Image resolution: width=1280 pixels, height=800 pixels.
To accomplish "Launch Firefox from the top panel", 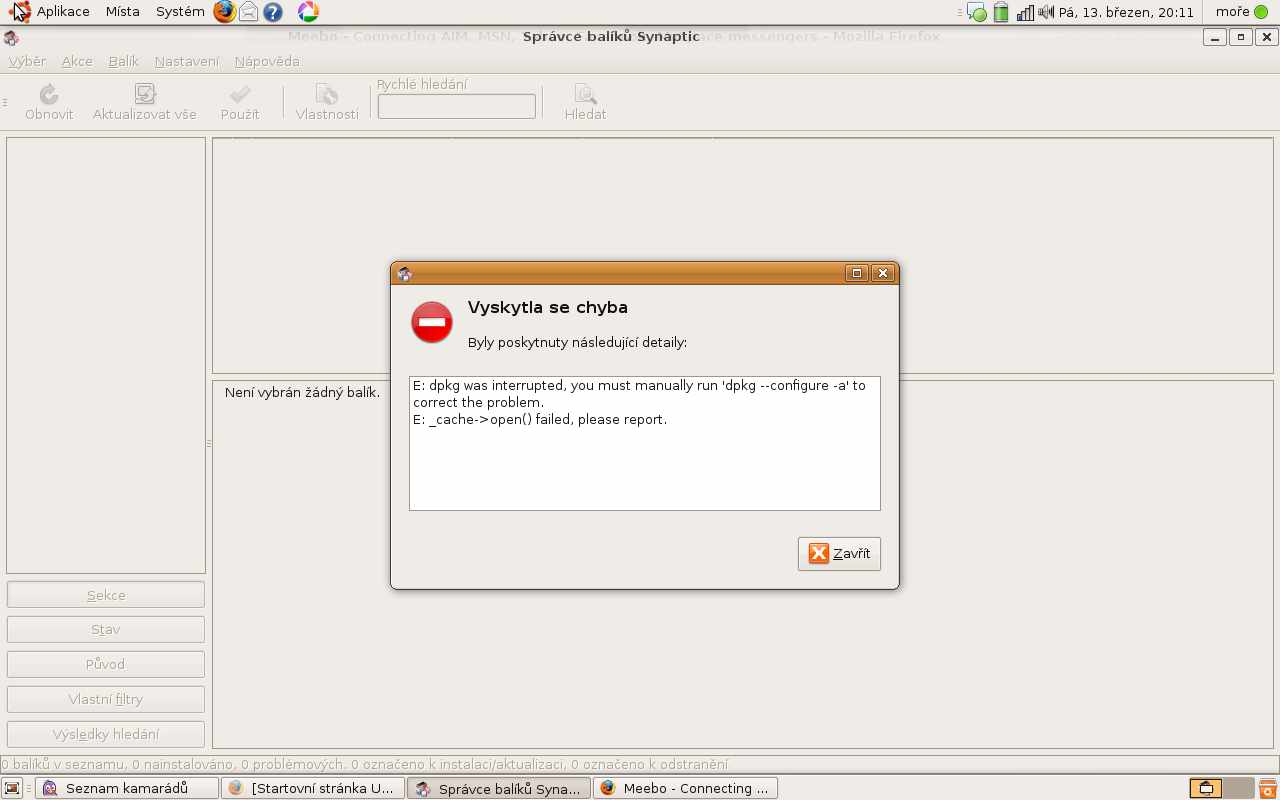I will [x=225, y=12].
